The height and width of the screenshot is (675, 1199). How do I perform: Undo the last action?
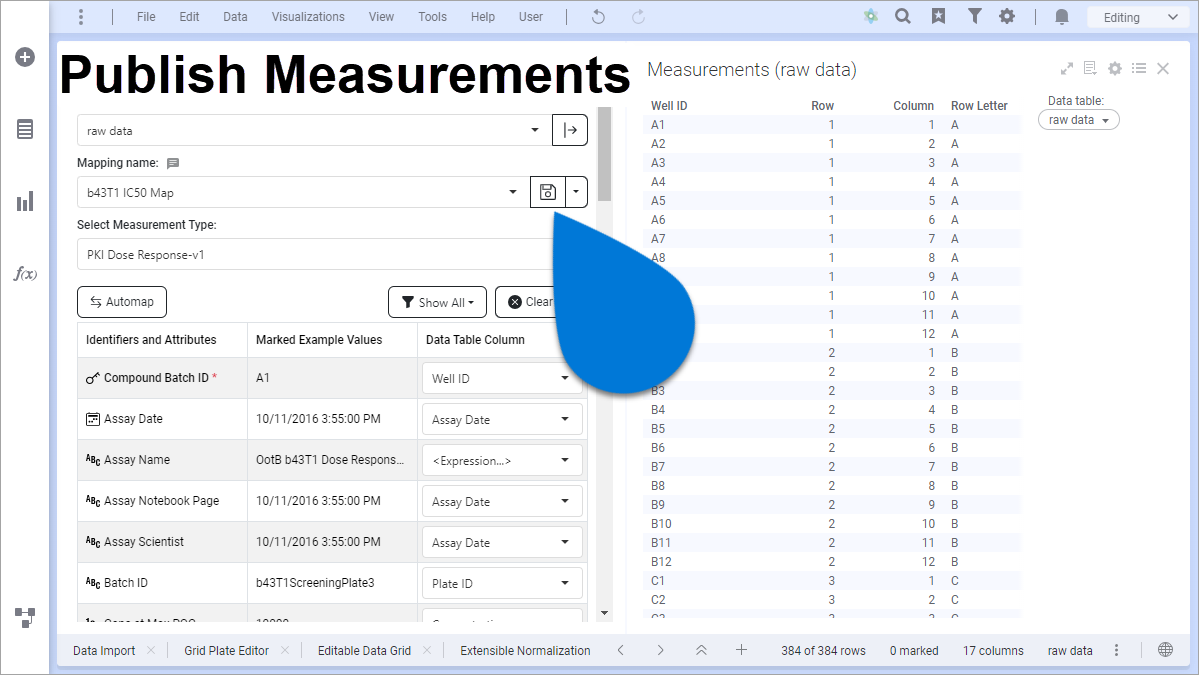(598, 17)
